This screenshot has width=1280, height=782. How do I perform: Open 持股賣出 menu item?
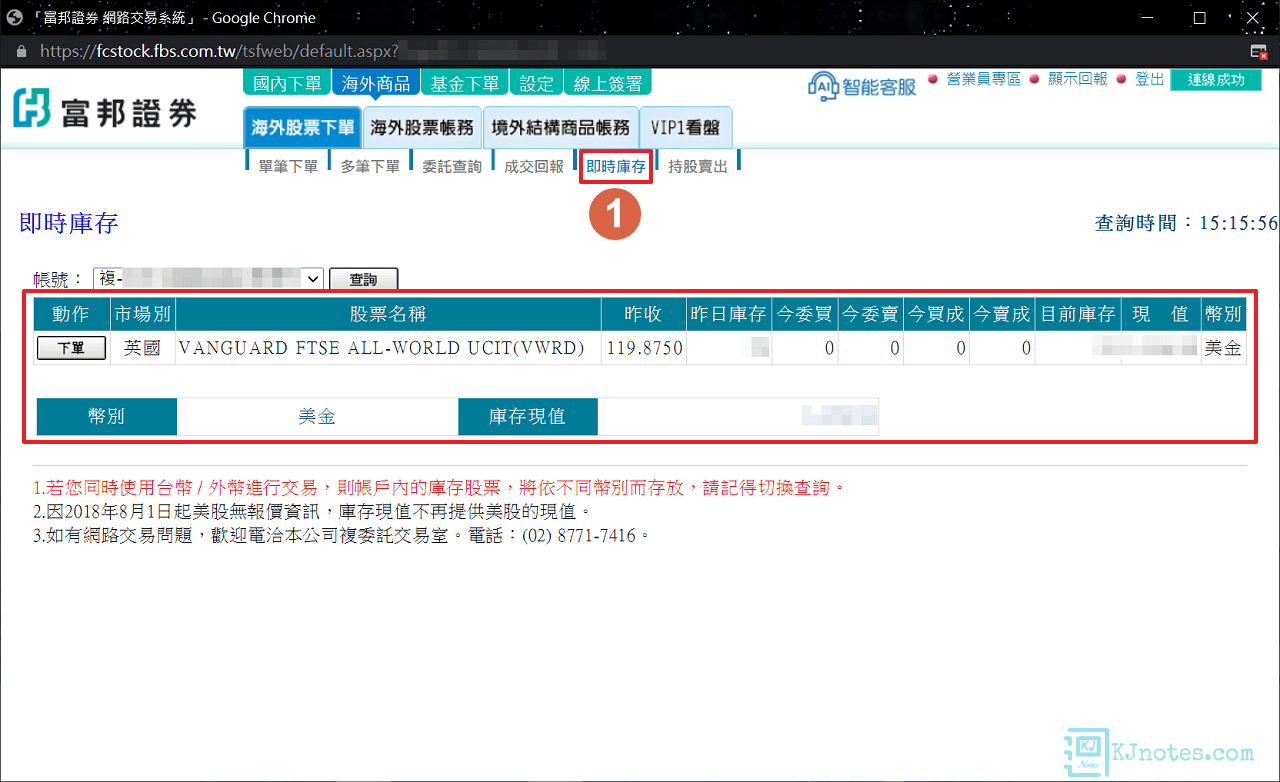coord(698,167)
